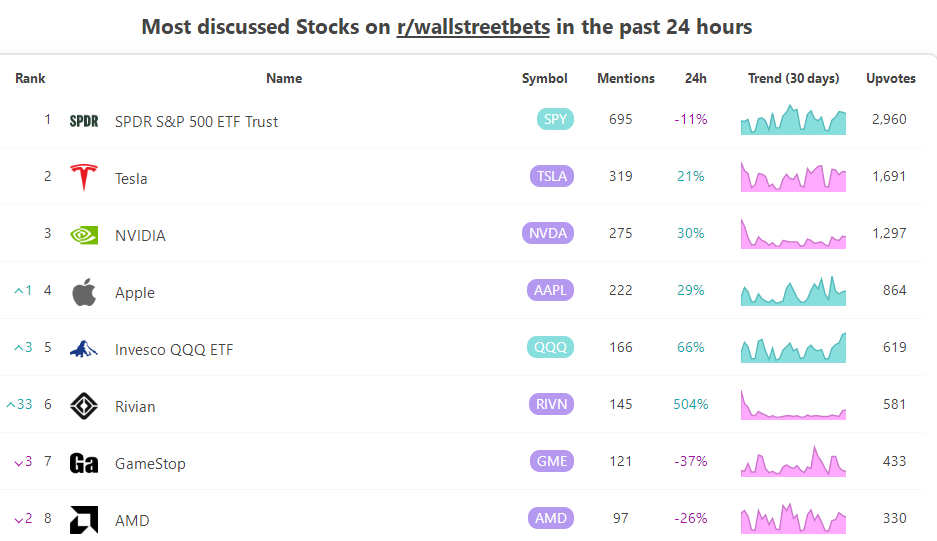
Task: Open the SPDR S&P 500 ETF Trust link
Action: pyautogui.click(x=196, y=122)
